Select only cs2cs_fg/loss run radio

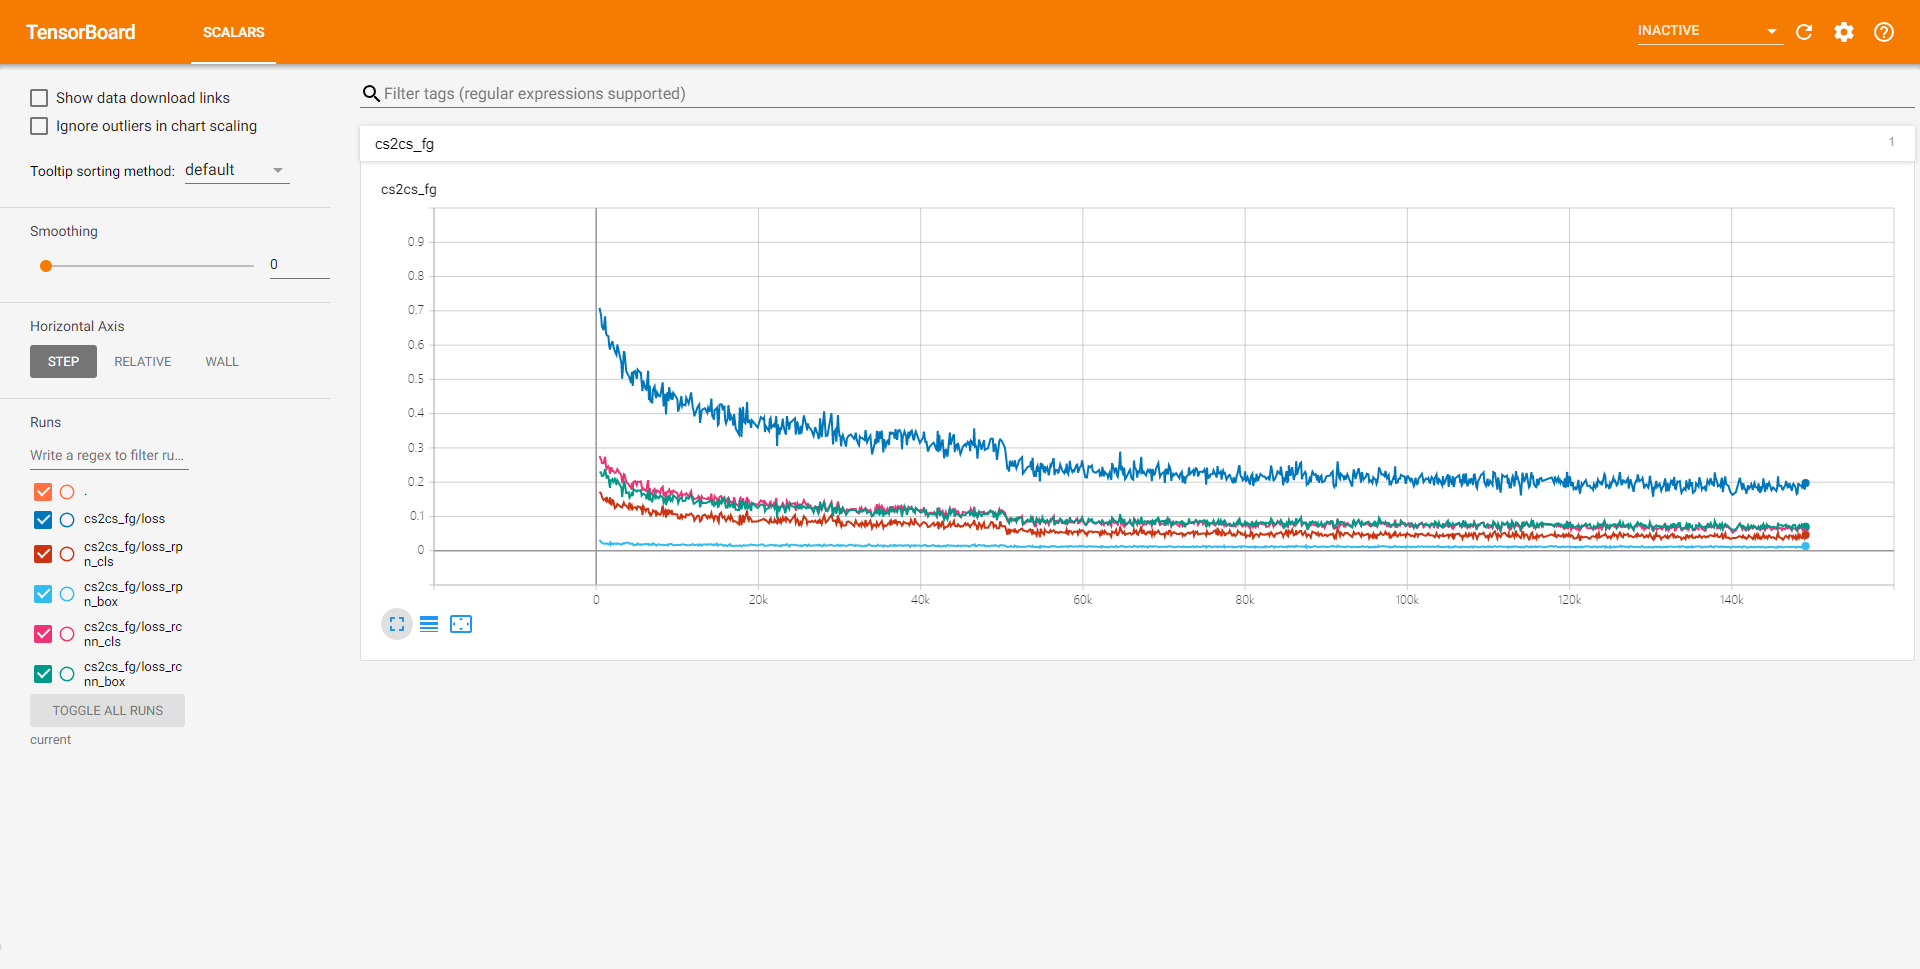(x=67, y=520)
